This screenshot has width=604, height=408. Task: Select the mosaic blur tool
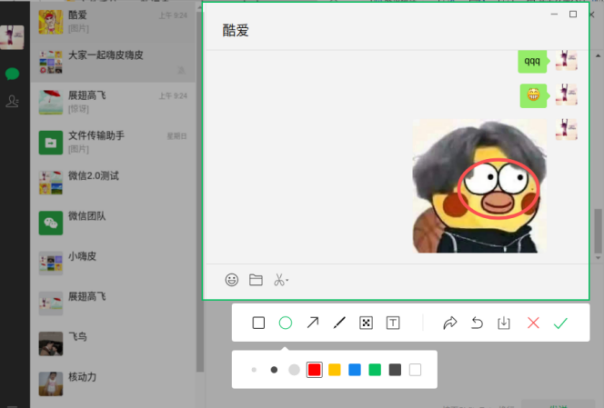click(x=366, y=323)
